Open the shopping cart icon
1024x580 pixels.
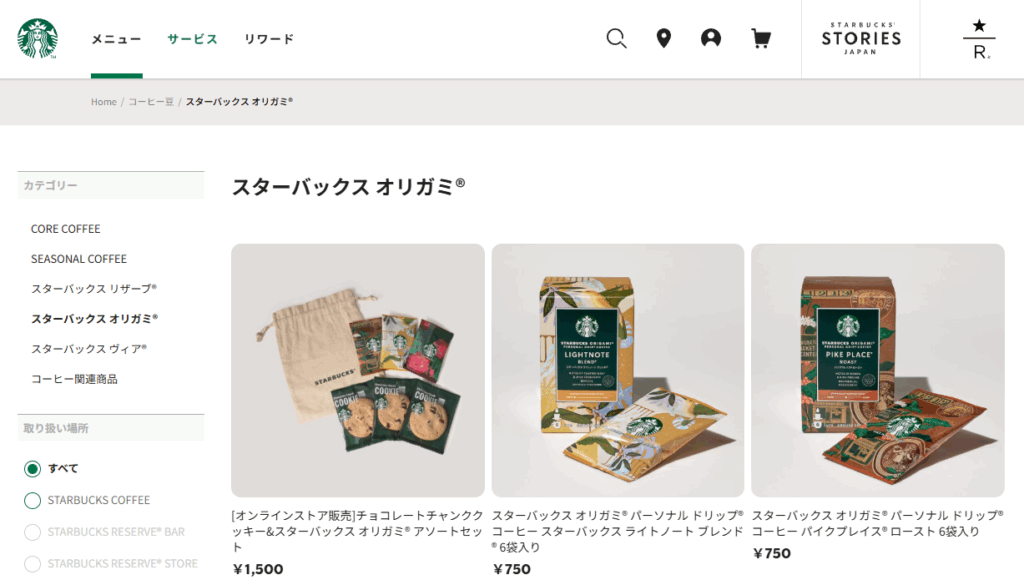tap(761, 39)
